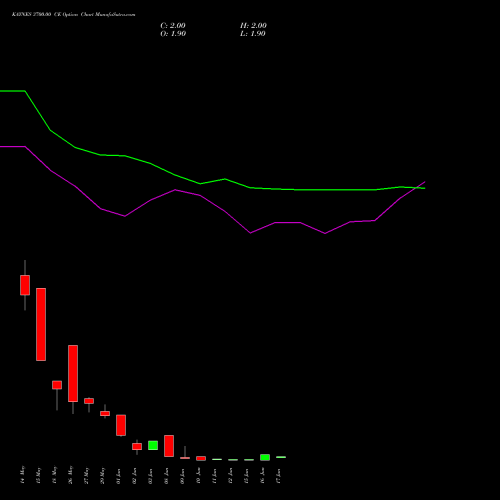Select the 'H: 2.00' high value
500x500 pixels.
point(253,26)
